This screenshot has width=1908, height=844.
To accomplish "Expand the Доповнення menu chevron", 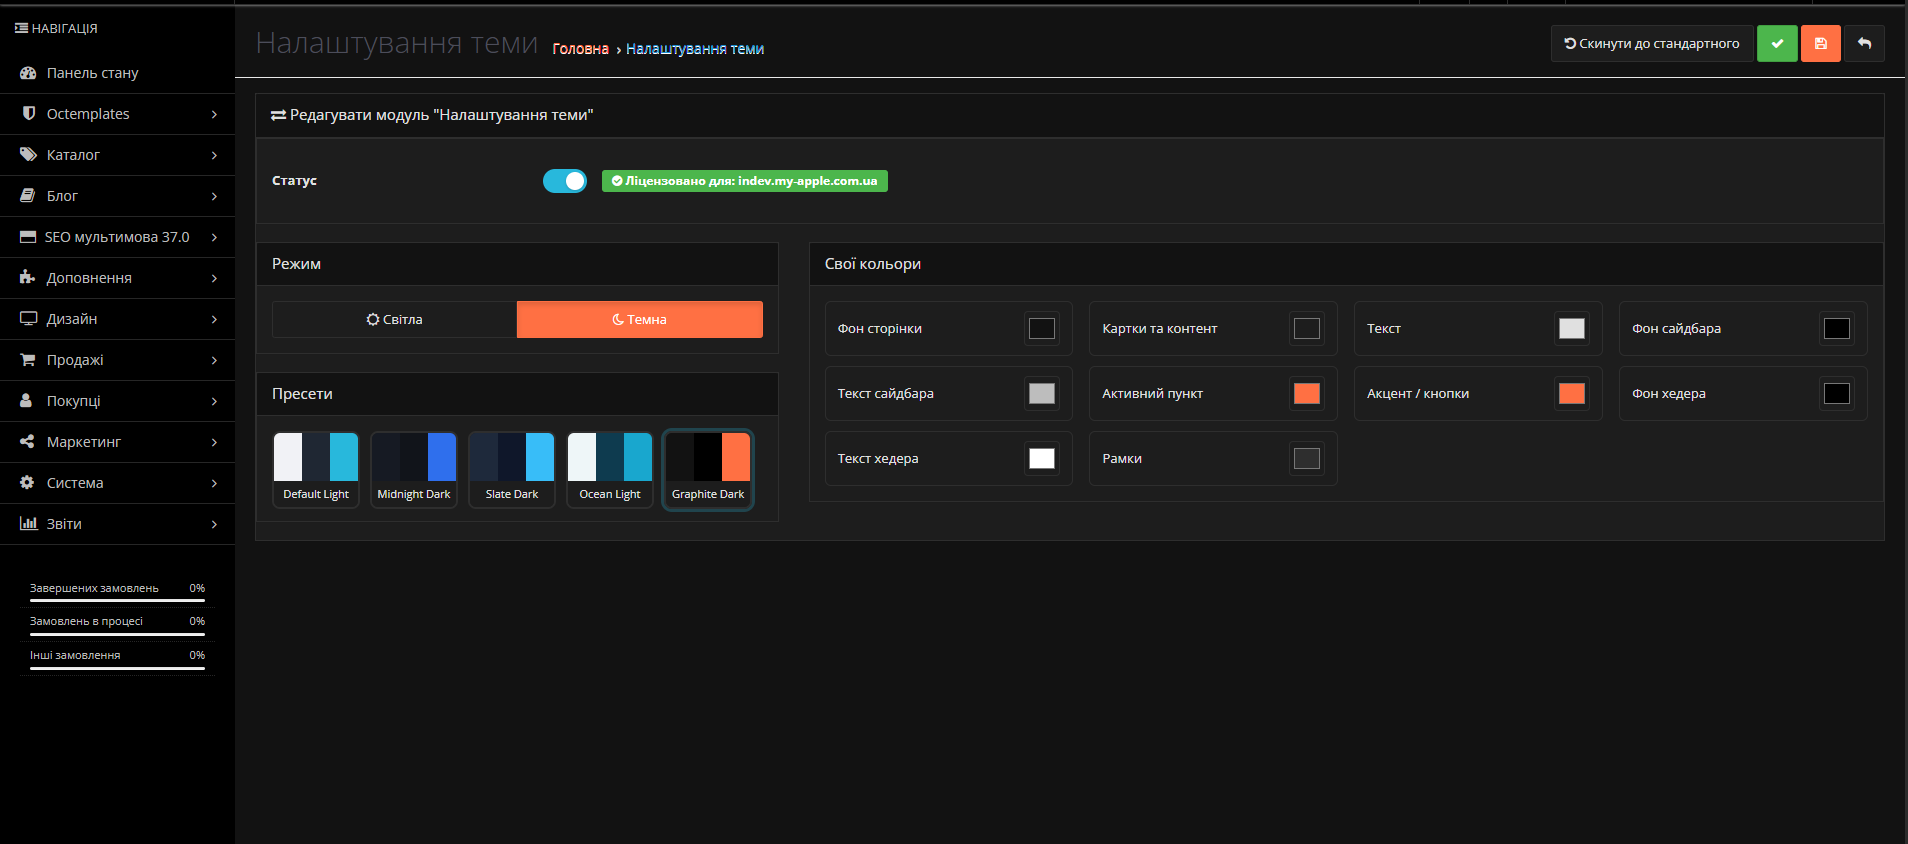I will 214,278.
